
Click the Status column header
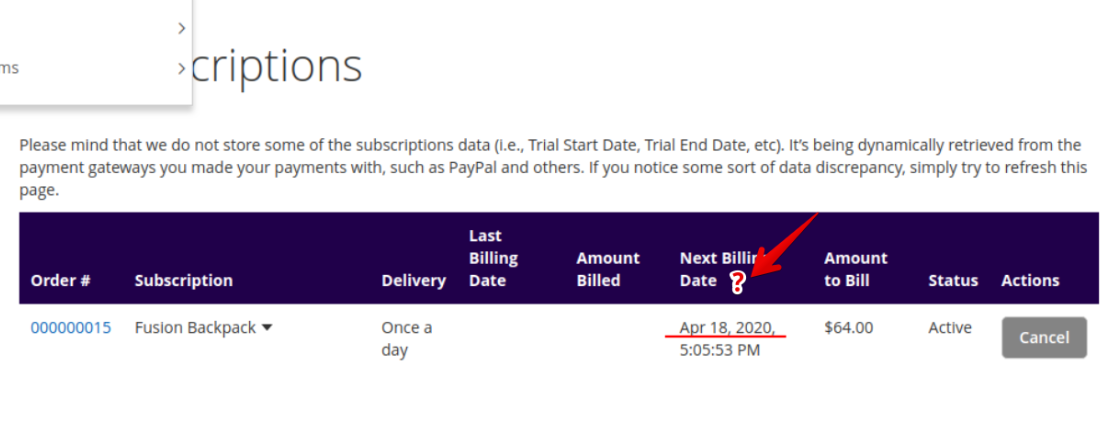pyautogui.click(x=953, y=280)
